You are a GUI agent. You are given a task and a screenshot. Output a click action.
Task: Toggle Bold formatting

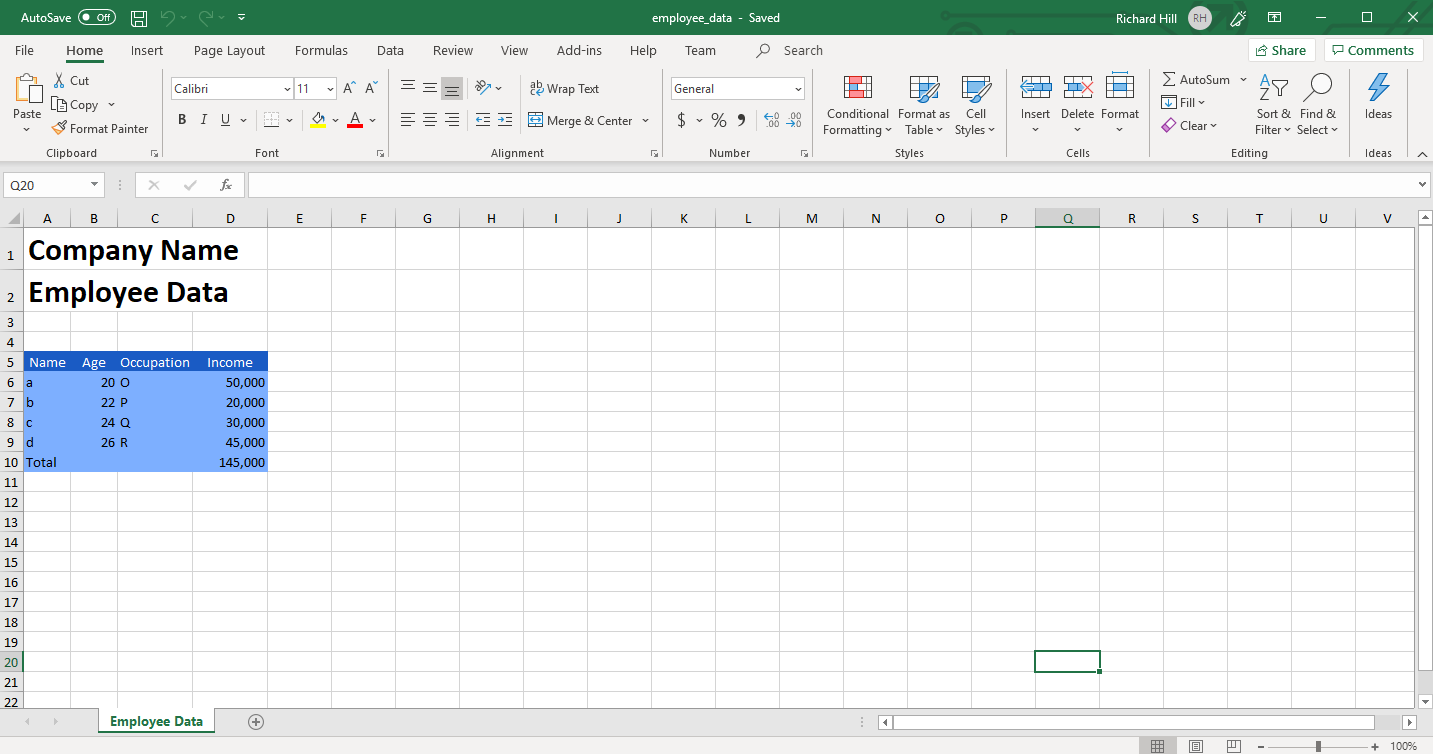click(x=182, y=120)
